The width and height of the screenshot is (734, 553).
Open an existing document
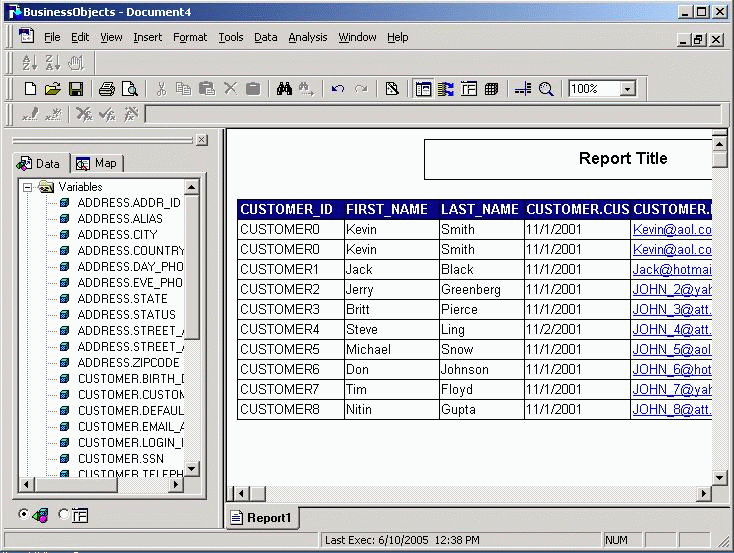tap(53, 88)
